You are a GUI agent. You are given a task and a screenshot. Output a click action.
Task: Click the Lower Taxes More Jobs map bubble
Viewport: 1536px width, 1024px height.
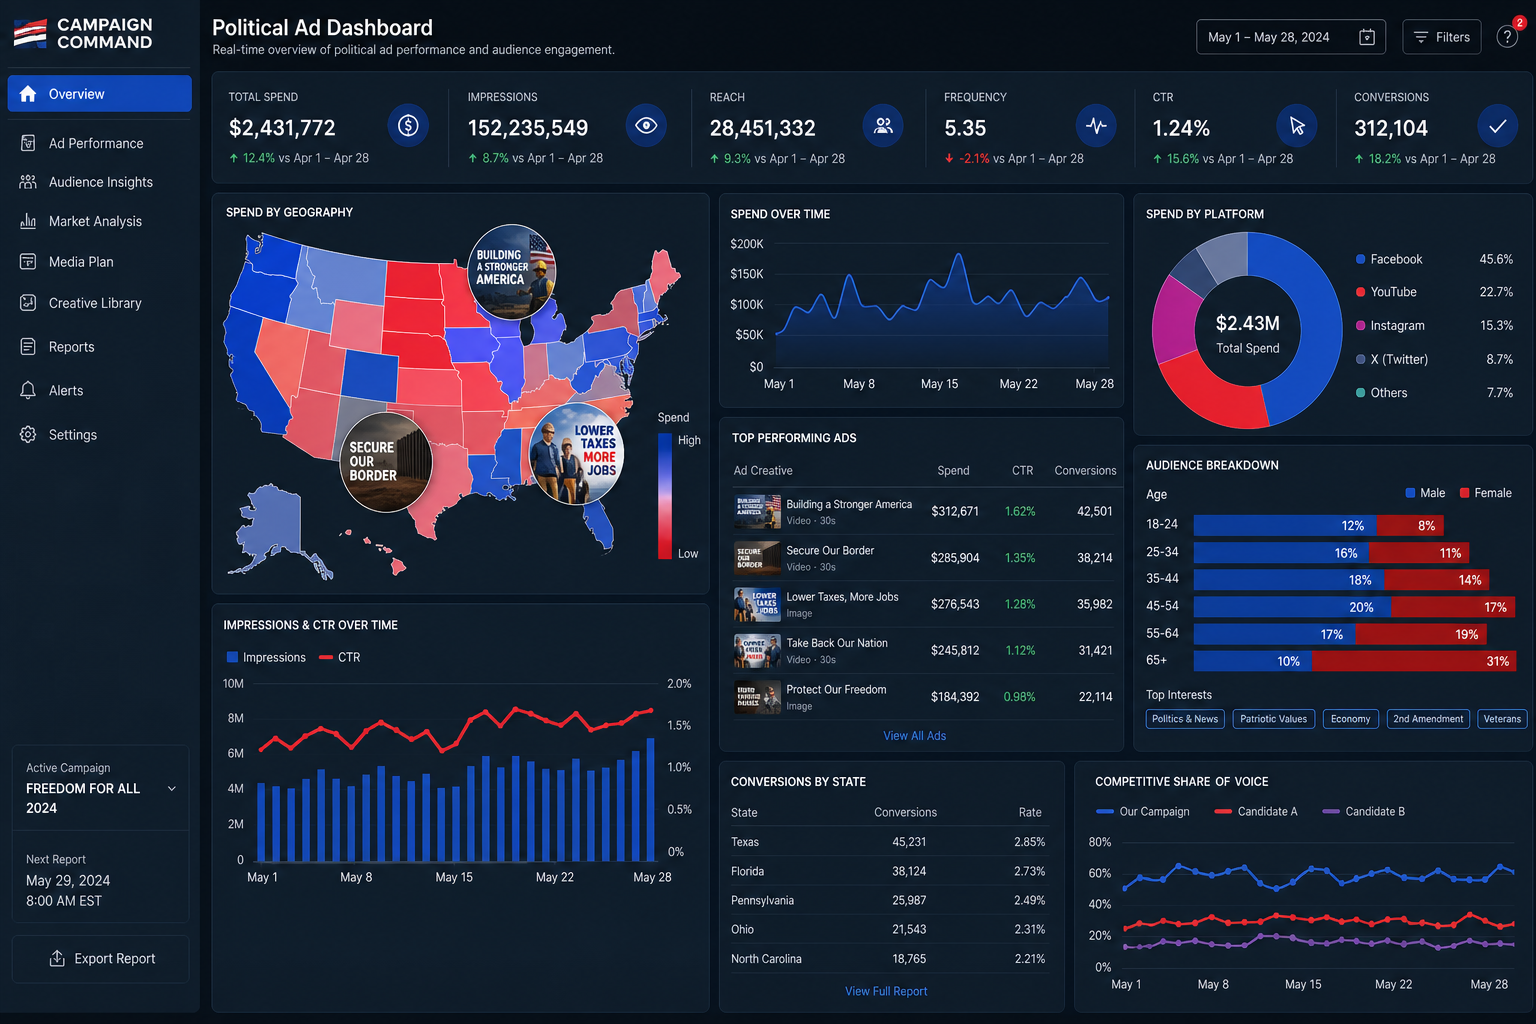click(x=577, y=455)
